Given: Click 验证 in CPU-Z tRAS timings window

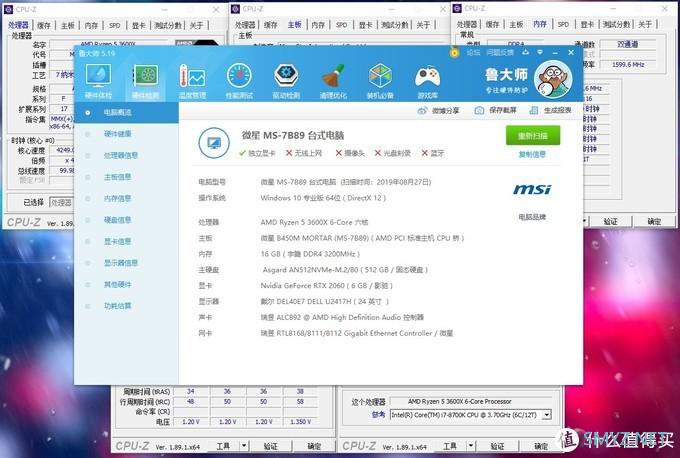Looking at the screenshot, I should 271,446.
